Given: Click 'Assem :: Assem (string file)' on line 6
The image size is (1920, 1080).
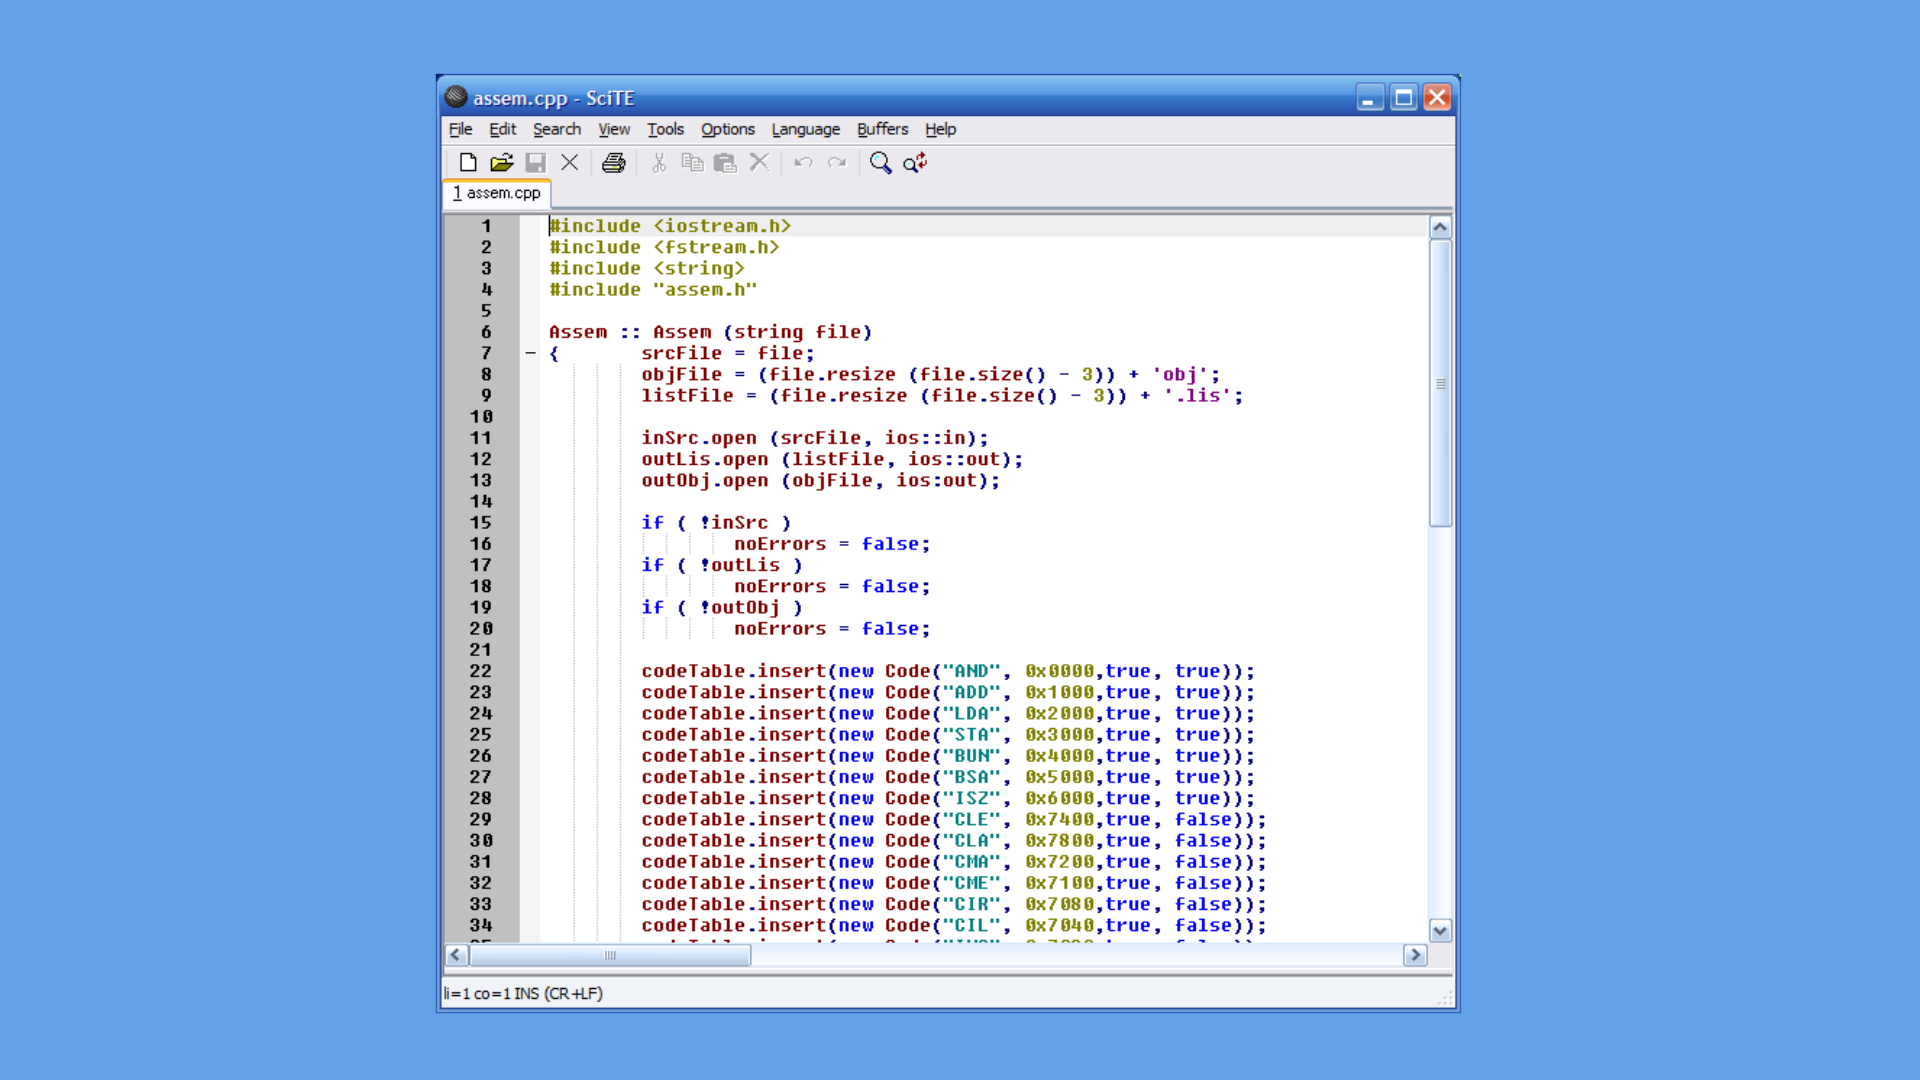Looking at the screenshot, I should [711, 332].
